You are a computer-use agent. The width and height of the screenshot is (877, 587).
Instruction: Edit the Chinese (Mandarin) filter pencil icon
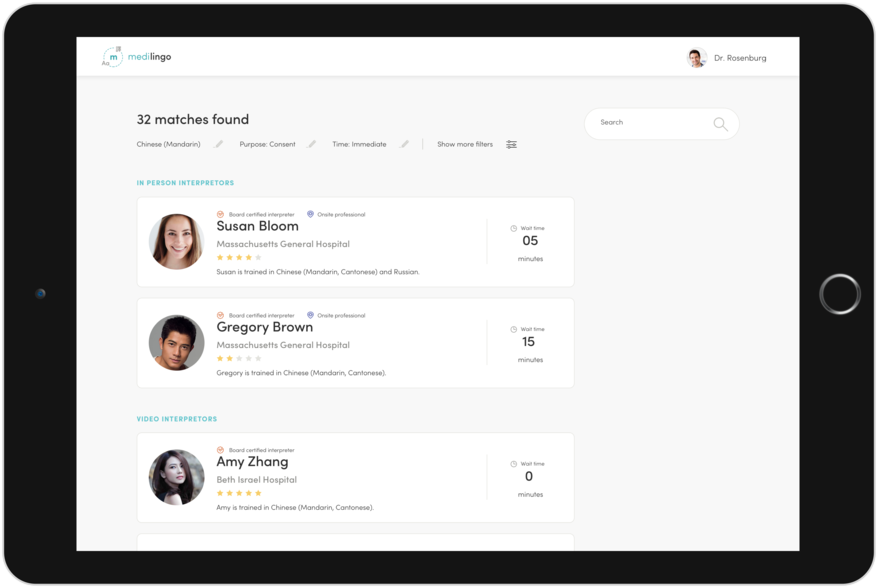[x=219, y=145]
